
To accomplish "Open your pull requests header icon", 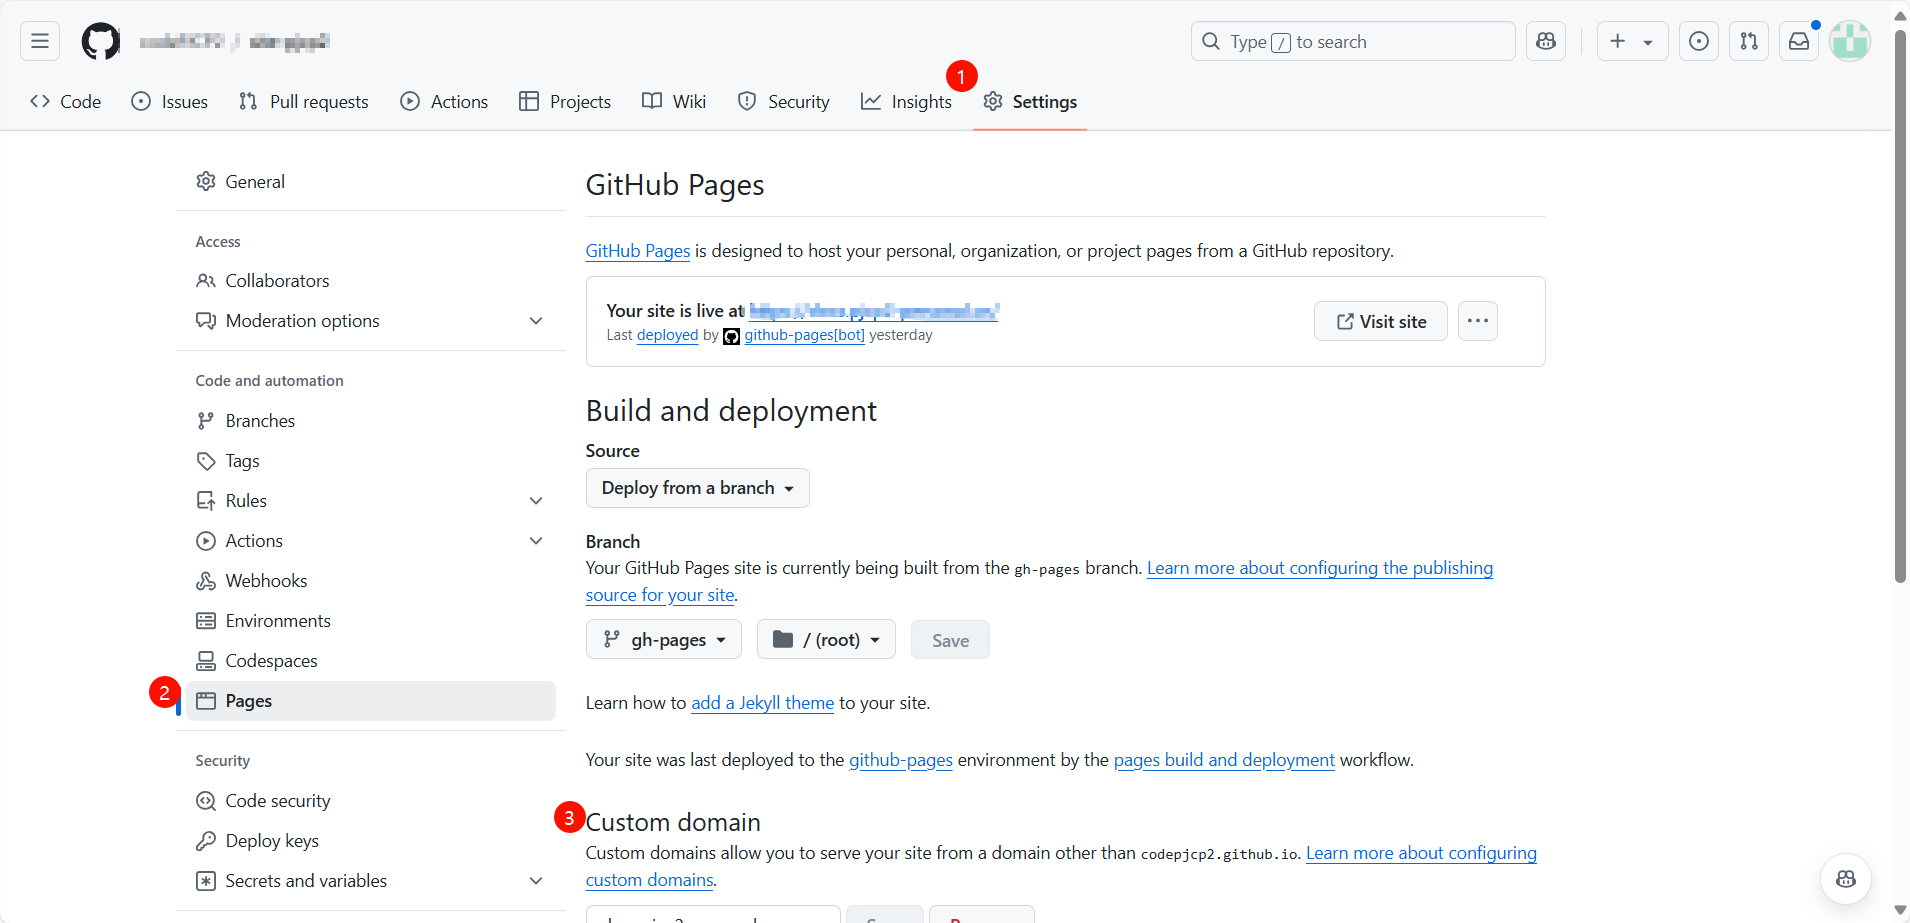I will 1749,41.
